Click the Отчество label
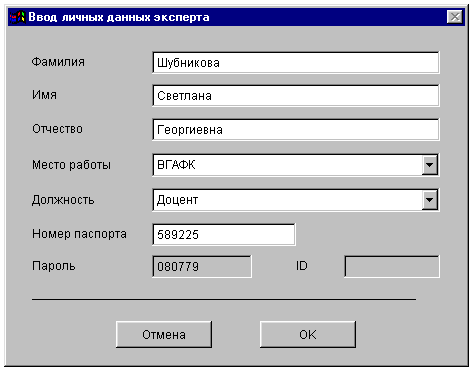This screenshot has width=472, height=369. (x=57, y=129)
